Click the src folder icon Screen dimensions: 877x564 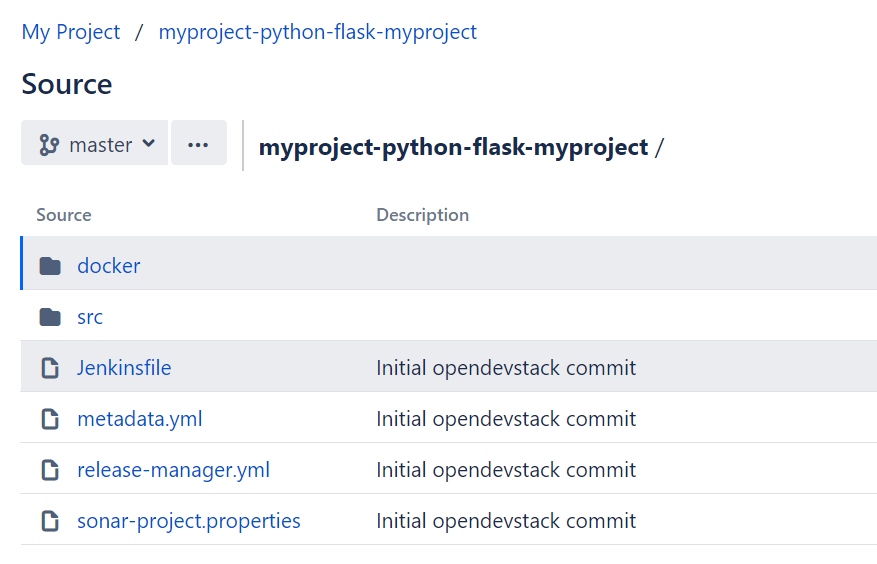click(50, 317)
